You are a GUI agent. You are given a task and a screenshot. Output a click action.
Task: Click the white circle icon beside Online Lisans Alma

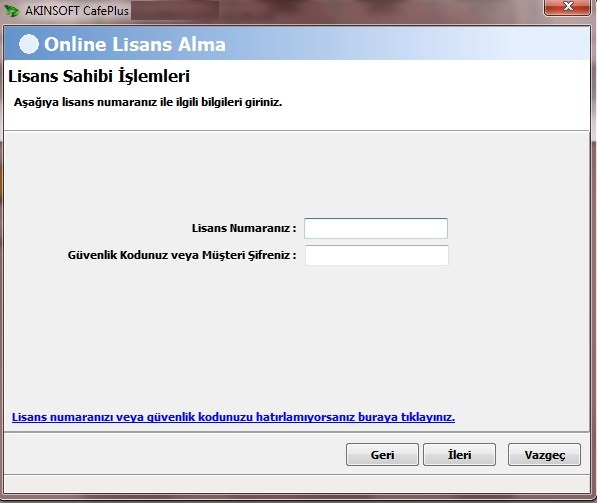(x=29, y=44)
